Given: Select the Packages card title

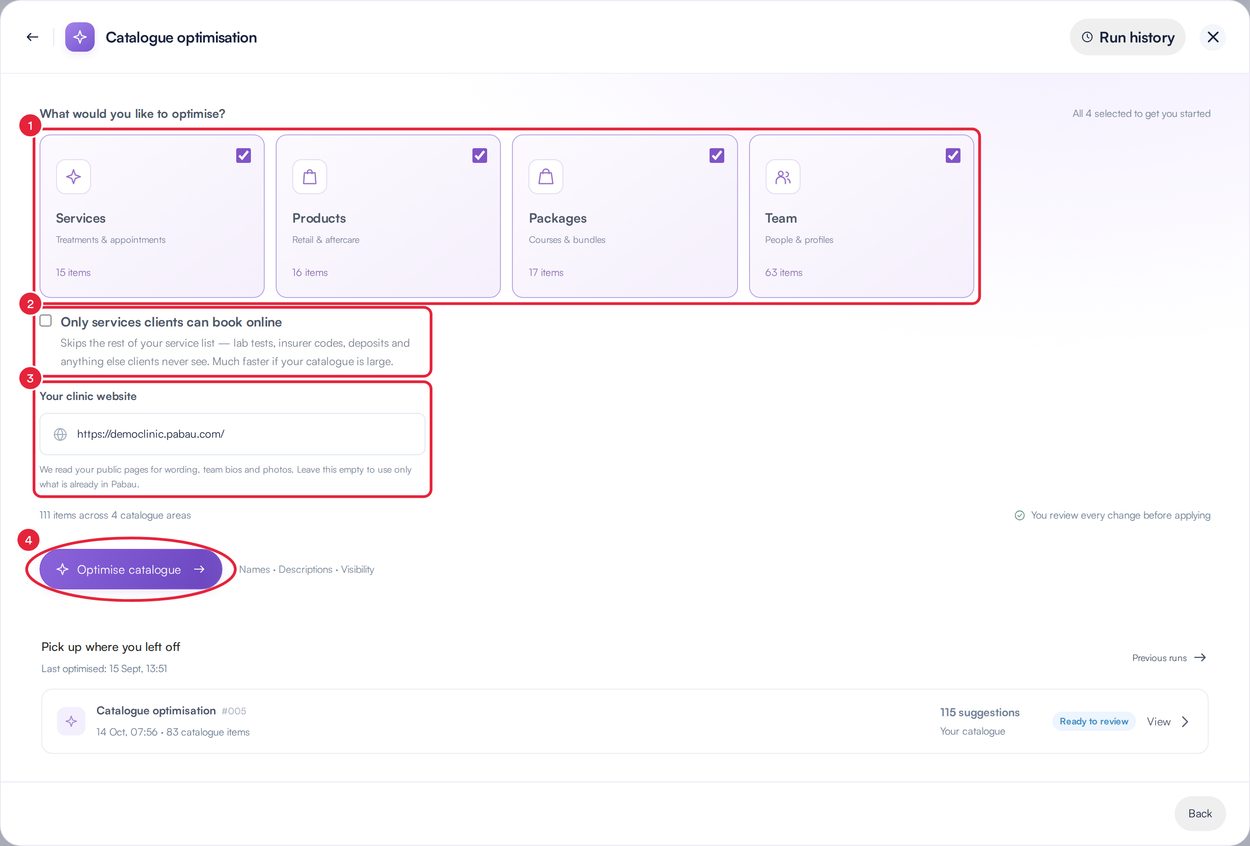Looking at the screenshot, I should 558,218.
